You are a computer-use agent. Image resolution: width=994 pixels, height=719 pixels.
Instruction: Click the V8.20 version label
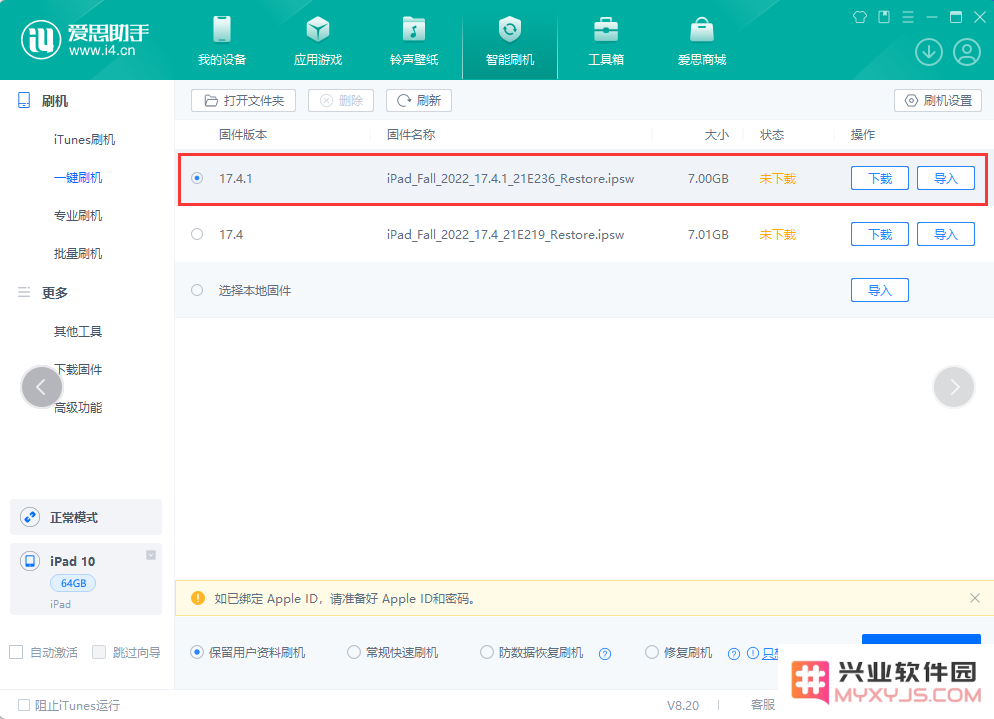click(683, 705)
